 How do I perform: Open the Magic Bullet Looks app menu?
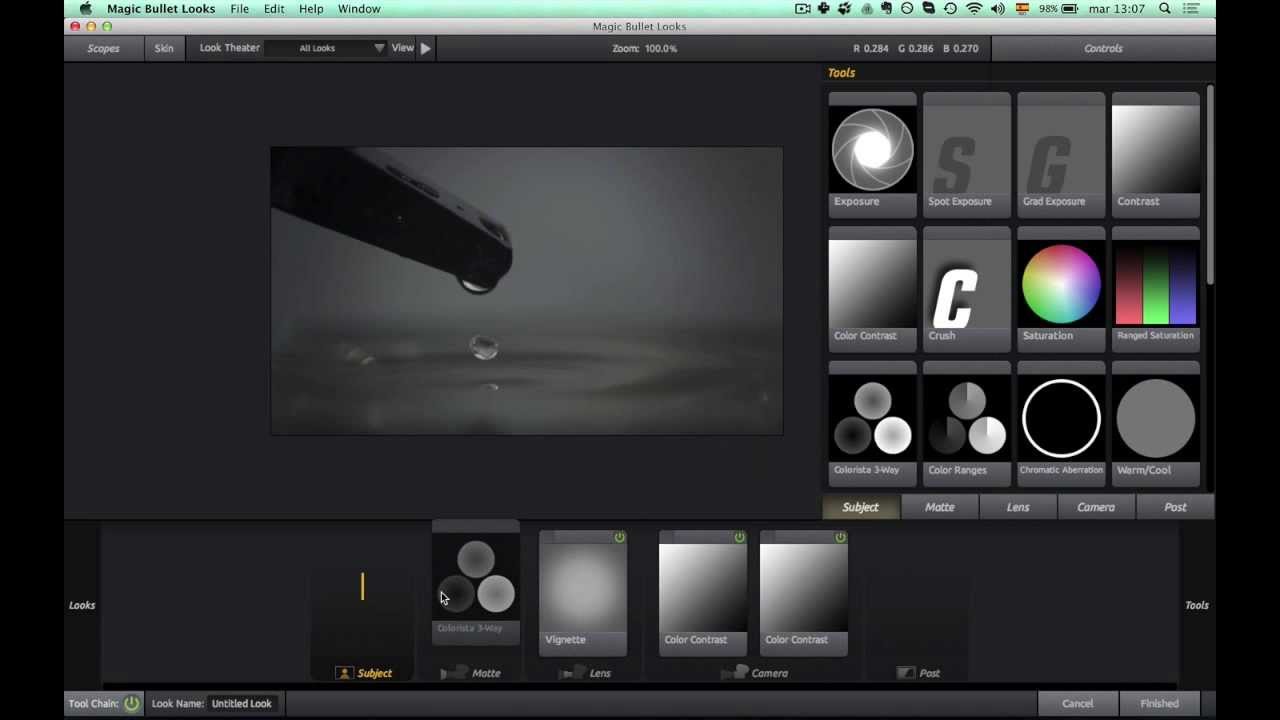161,9
